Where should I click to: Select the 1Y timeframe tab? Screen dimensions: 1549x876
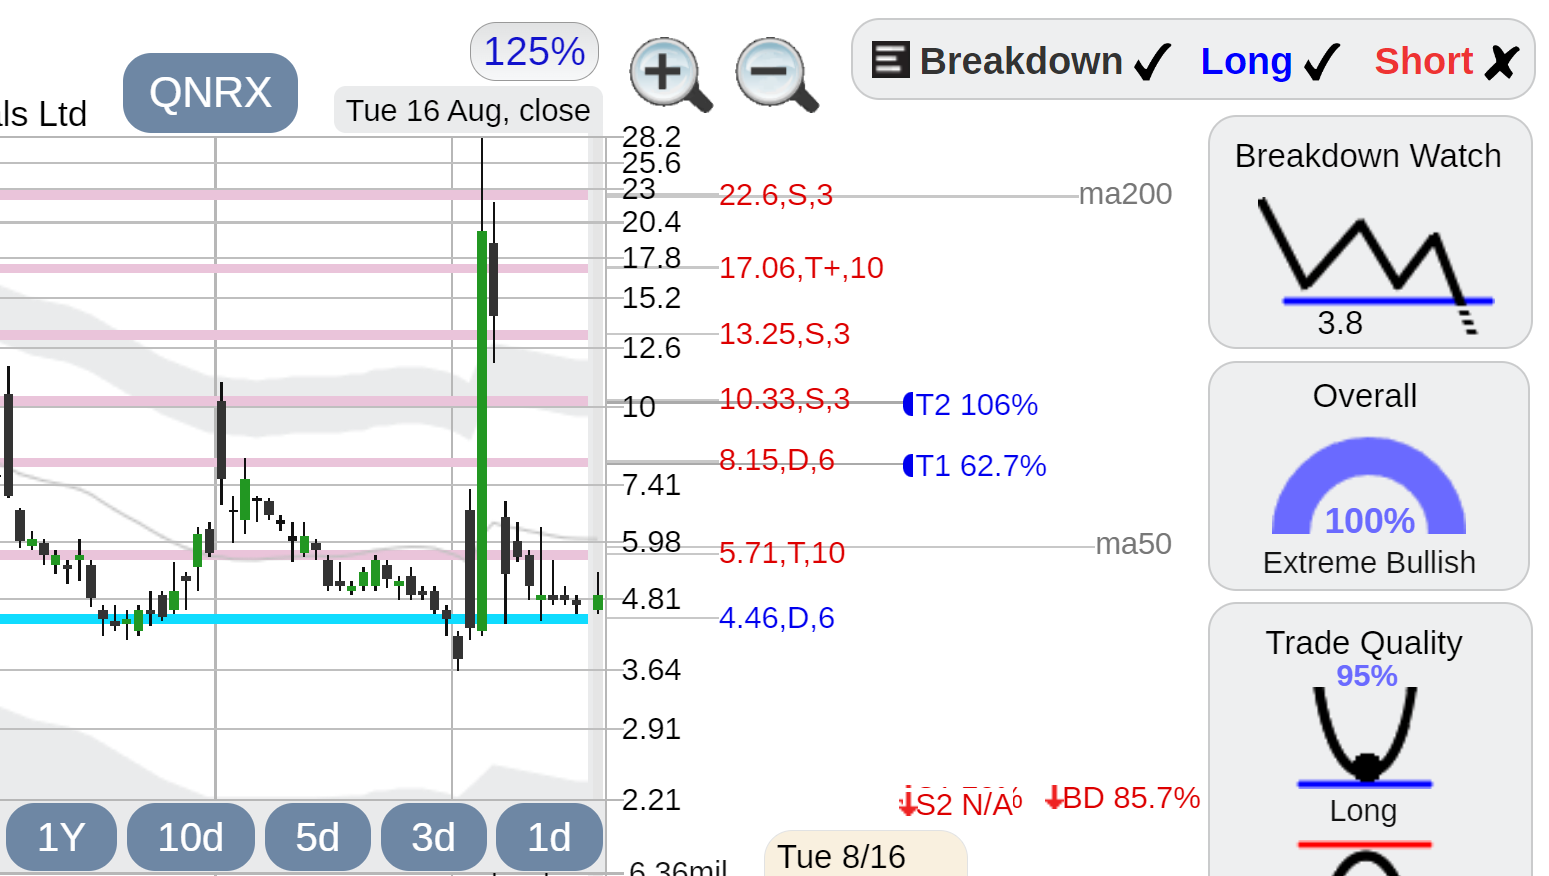(61, 837)
